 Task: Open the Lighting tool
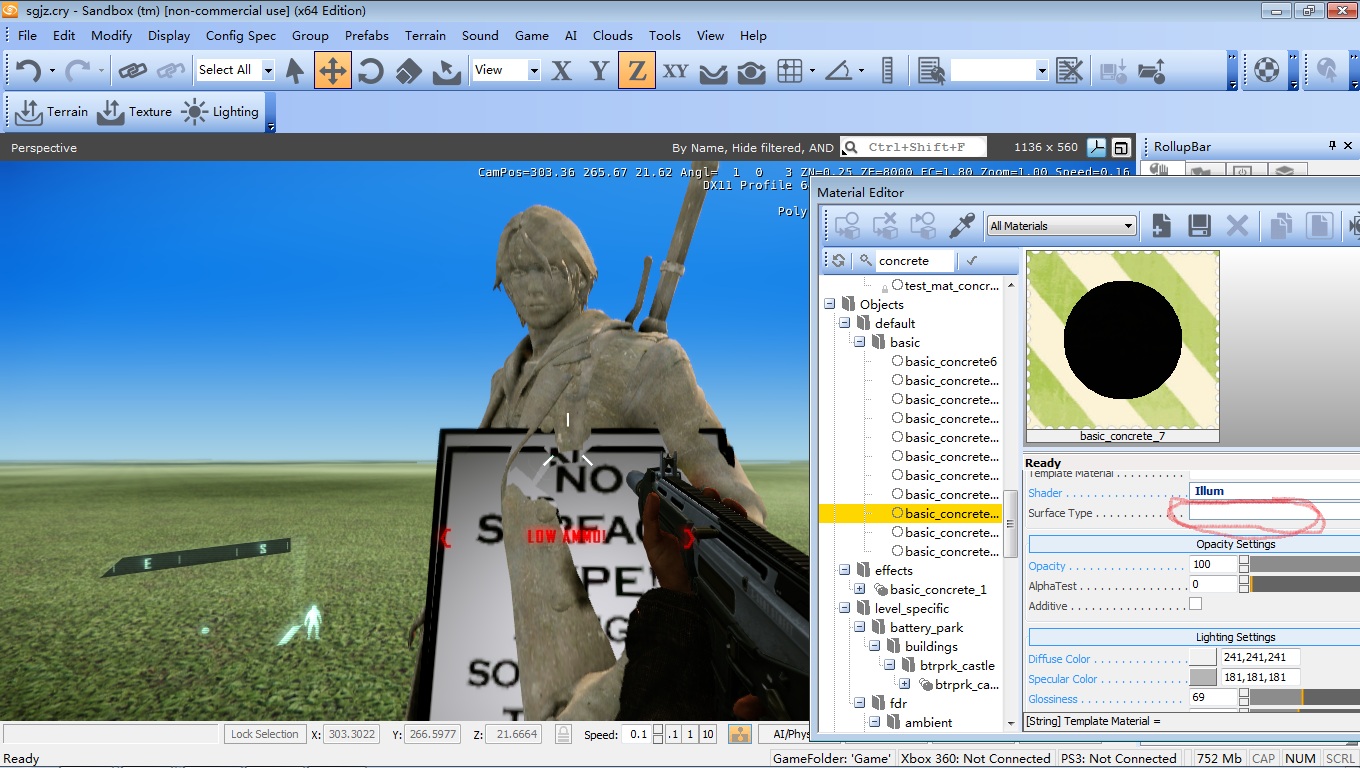pyautogui.click(x=220, y=112)
